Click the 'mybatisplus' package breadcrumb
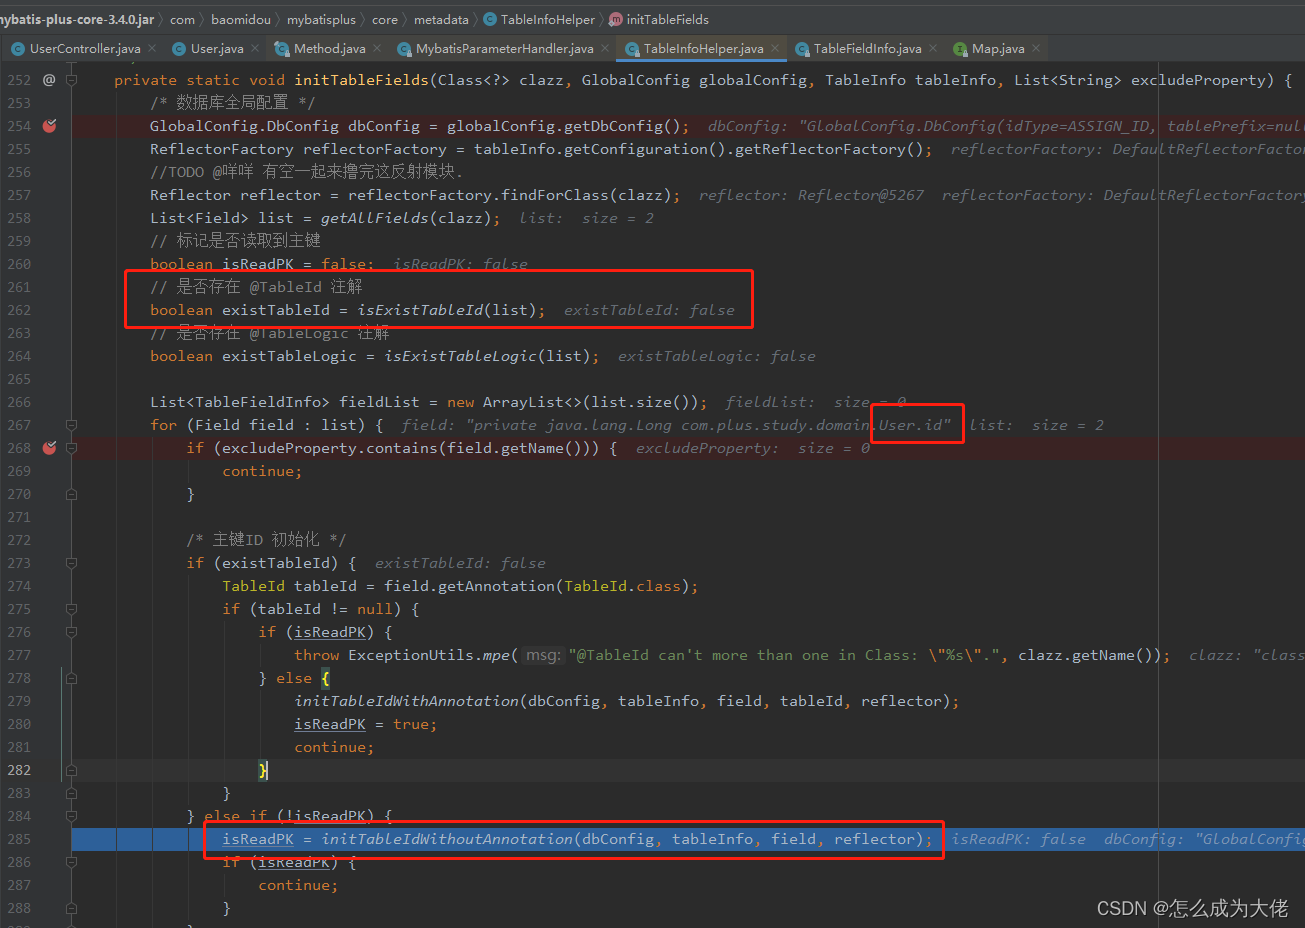Viewport: 1305px width, 928px height. click(321, 19)
